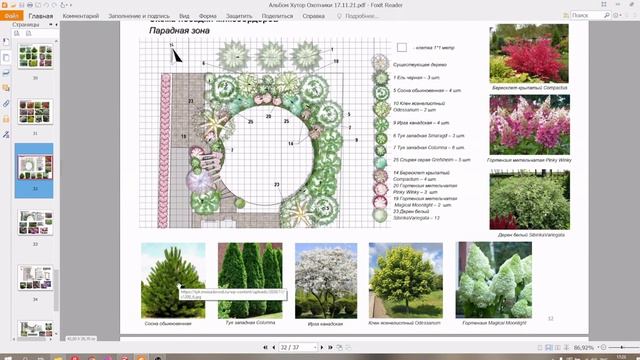Open the Файл menu
This screenshot has width=640, height=360.
[x=11, y=16]
